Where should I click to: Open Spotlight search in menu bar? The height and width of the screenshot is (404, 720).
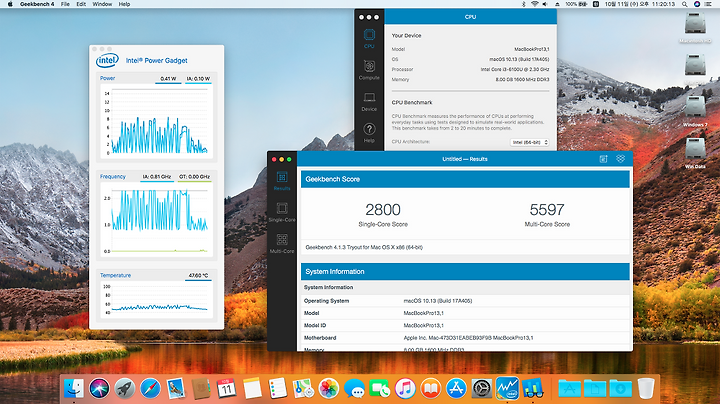pyautogui.click(x=684, y=4)
